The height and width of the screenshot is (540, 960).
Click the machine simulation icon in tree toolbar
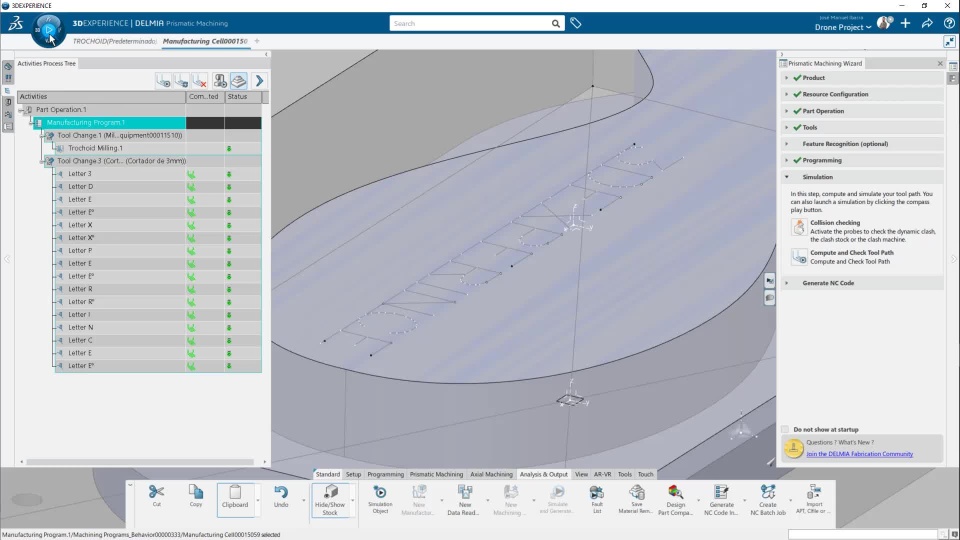pos(220,81)
